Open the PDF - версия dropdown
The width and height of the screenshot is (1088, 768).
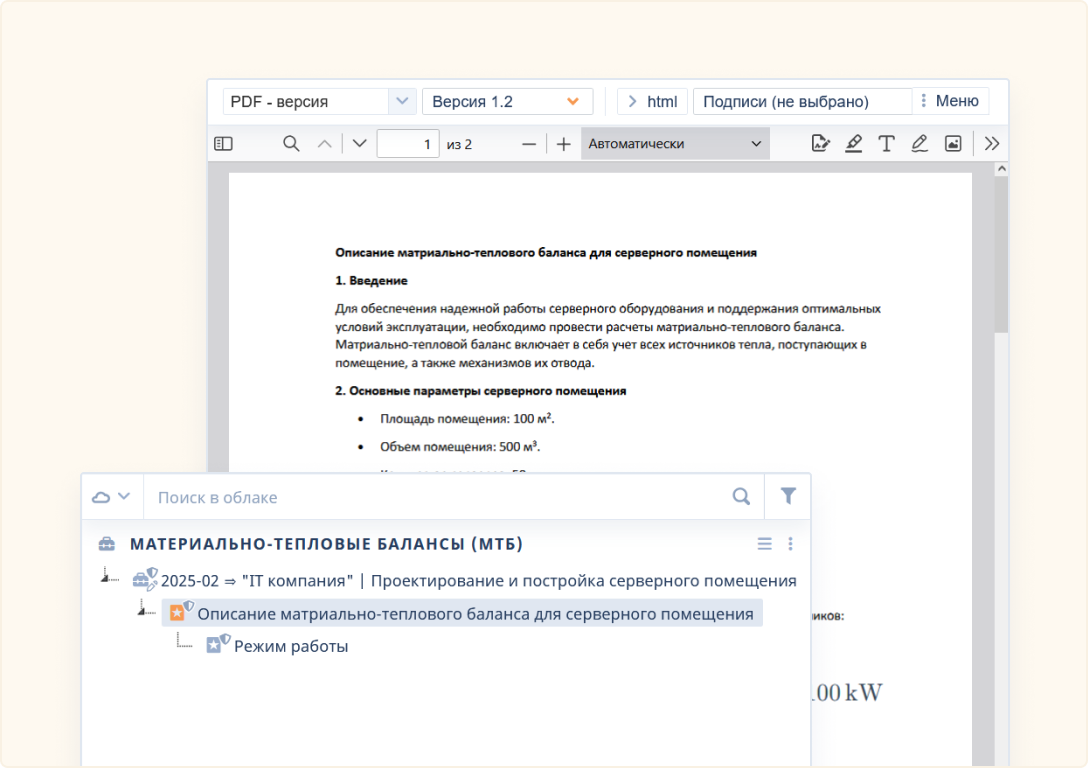(319, 101)
